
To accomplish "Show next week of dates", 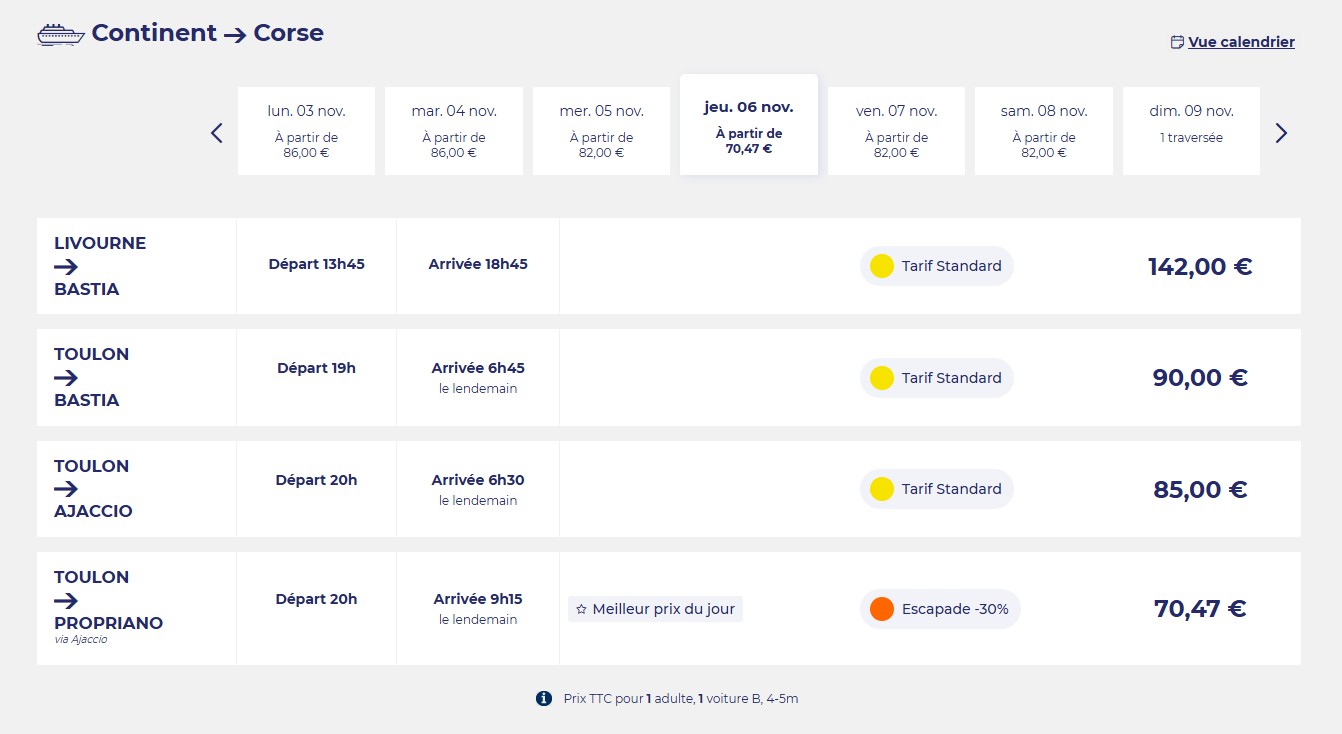I will click(x=1281, y=133).
